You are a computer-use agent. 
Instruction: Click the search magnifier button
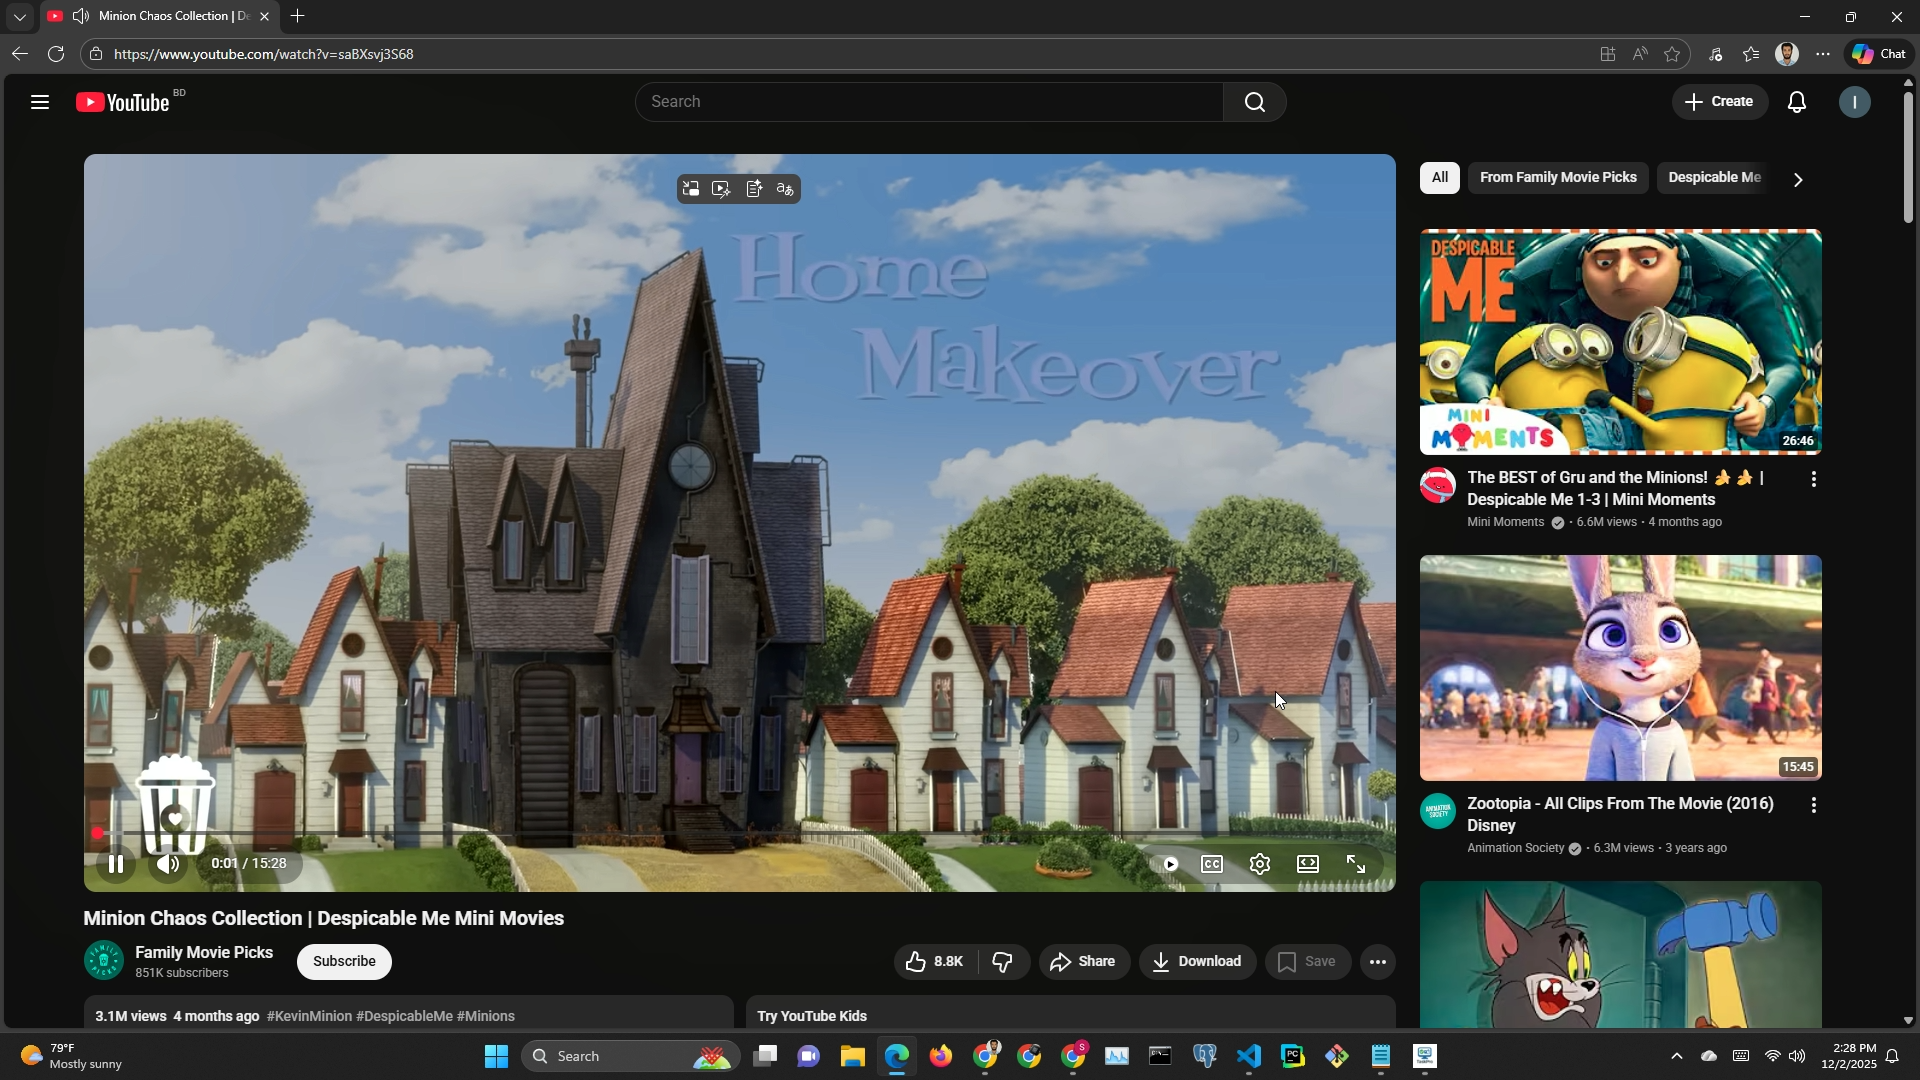pos(1254,102)
